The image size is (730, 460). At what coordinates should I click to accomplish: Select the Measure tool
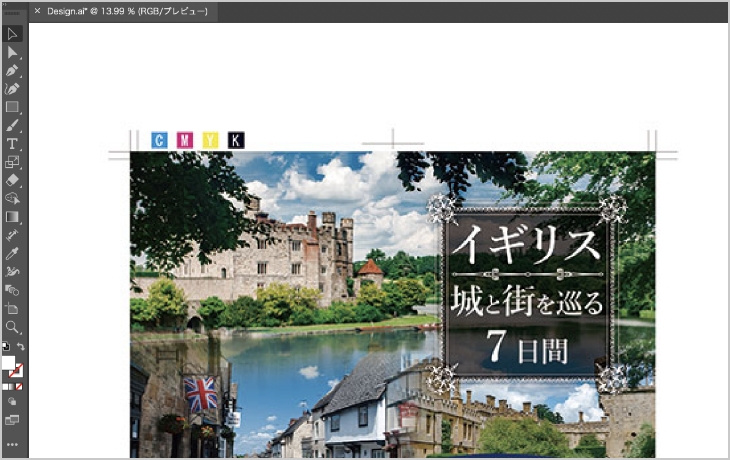(x=12, y=235)
